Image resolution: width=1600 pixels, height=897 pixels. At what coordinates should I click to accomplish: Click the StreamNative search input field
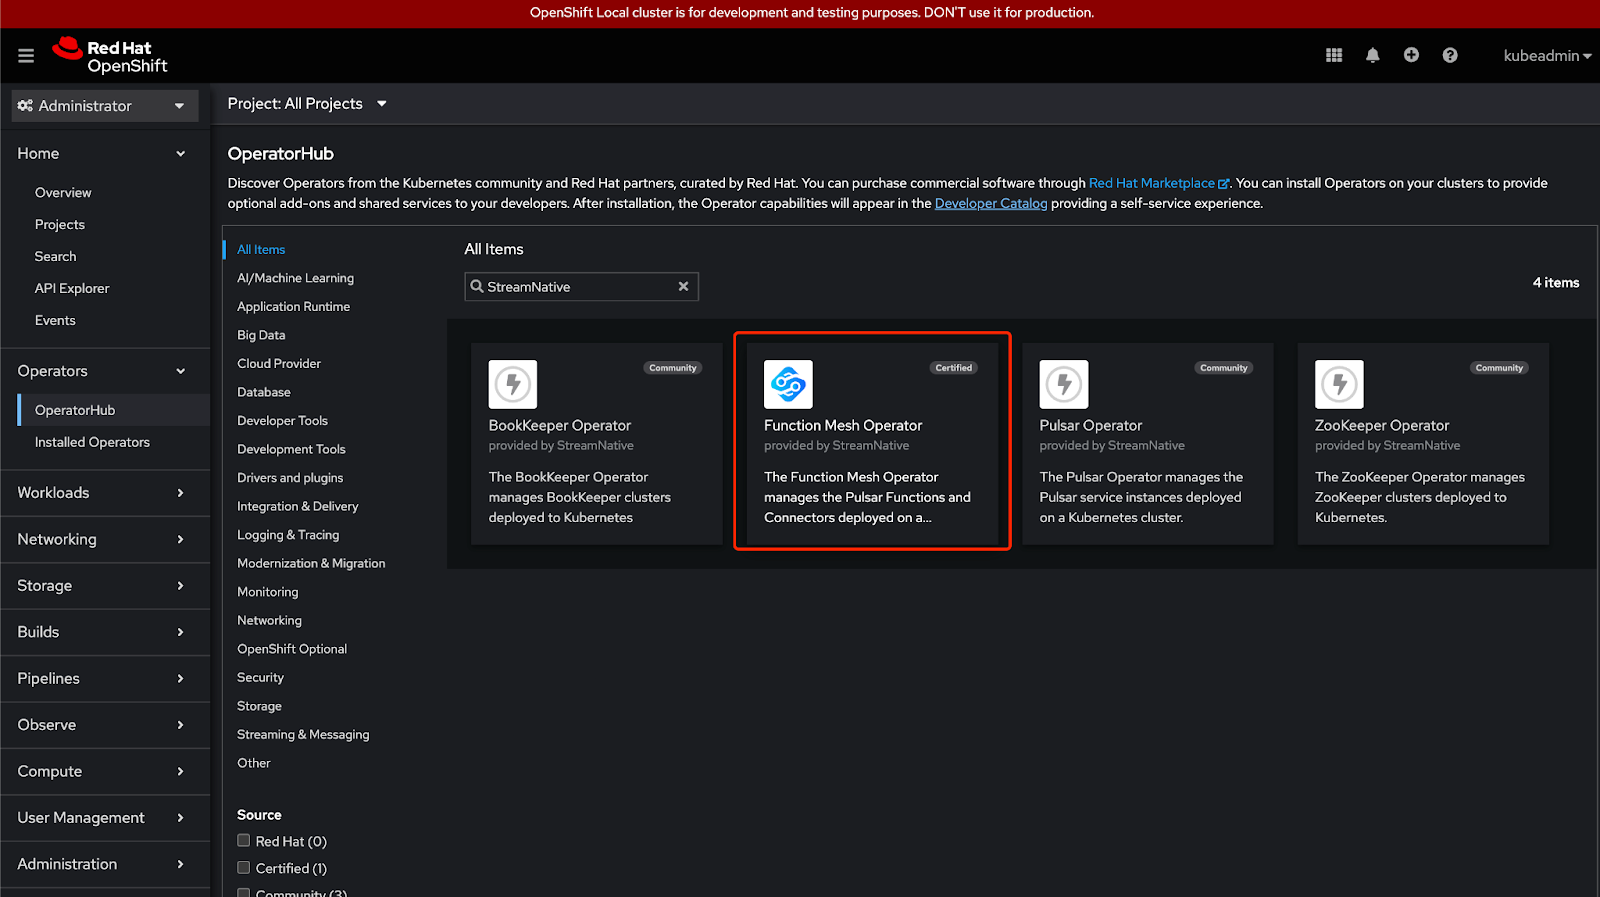point(581,286)
